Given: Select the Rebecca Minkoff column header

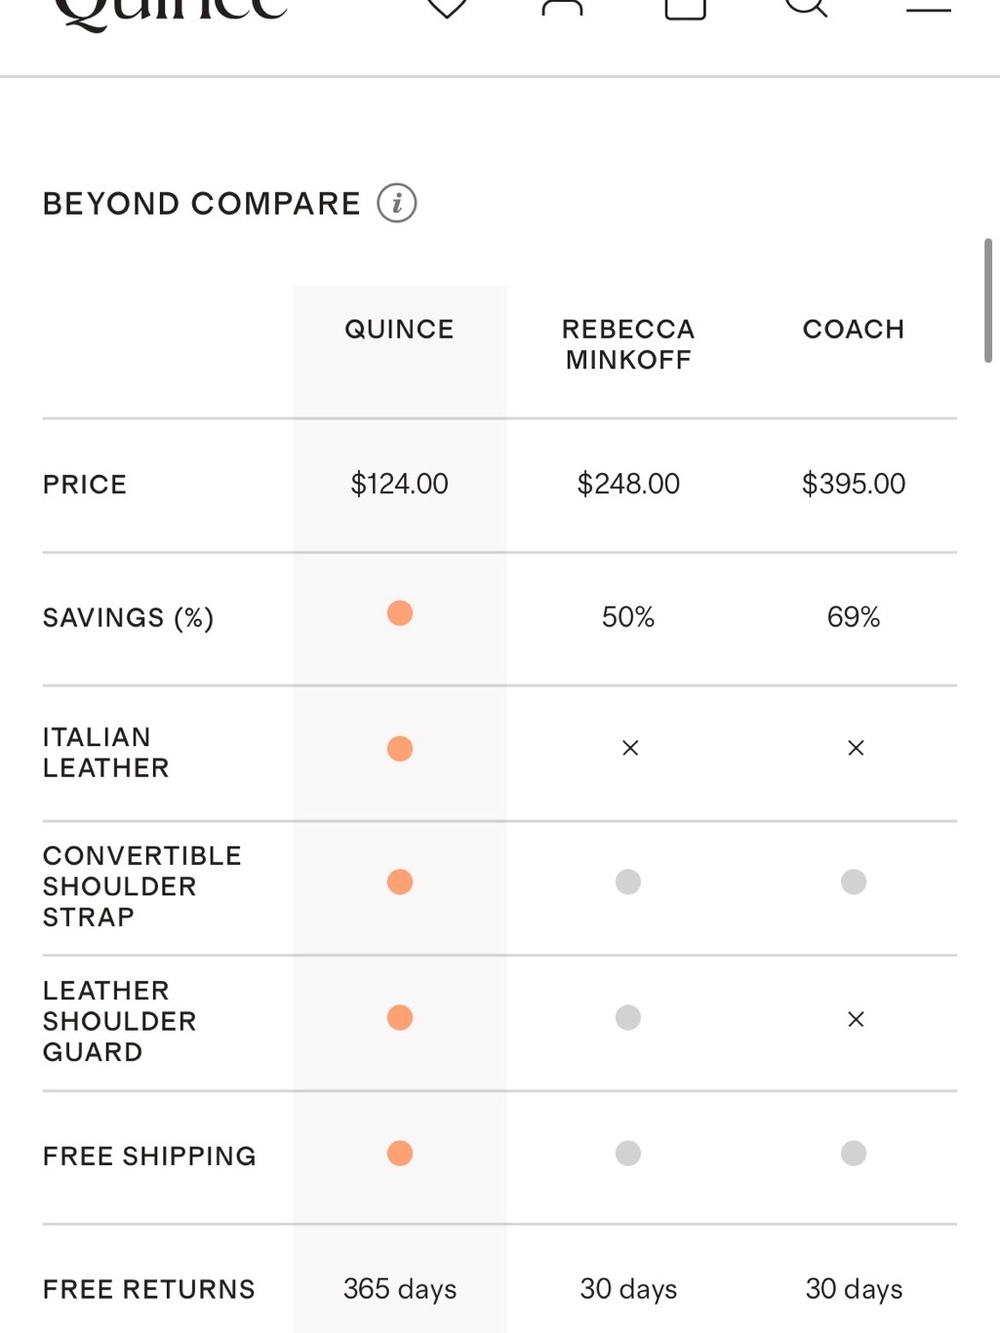Looking at the screenshot, I should (628, 344).
